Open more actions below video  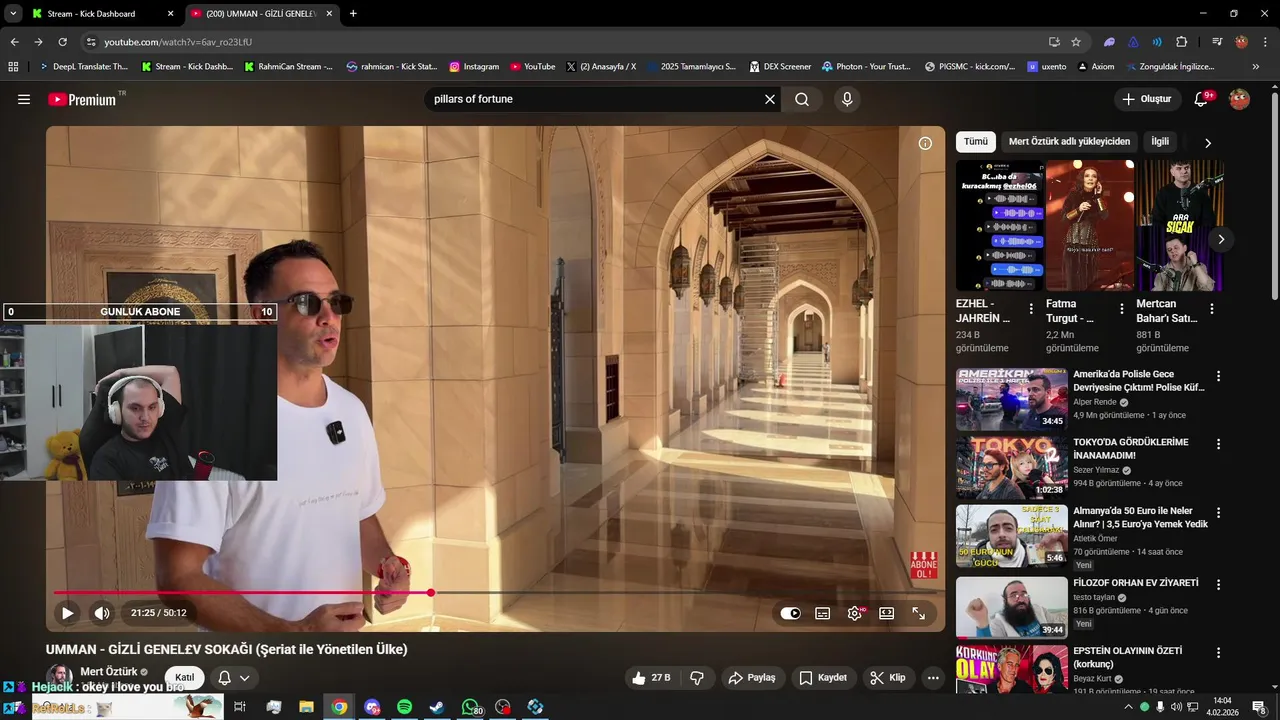pos(933,677)
